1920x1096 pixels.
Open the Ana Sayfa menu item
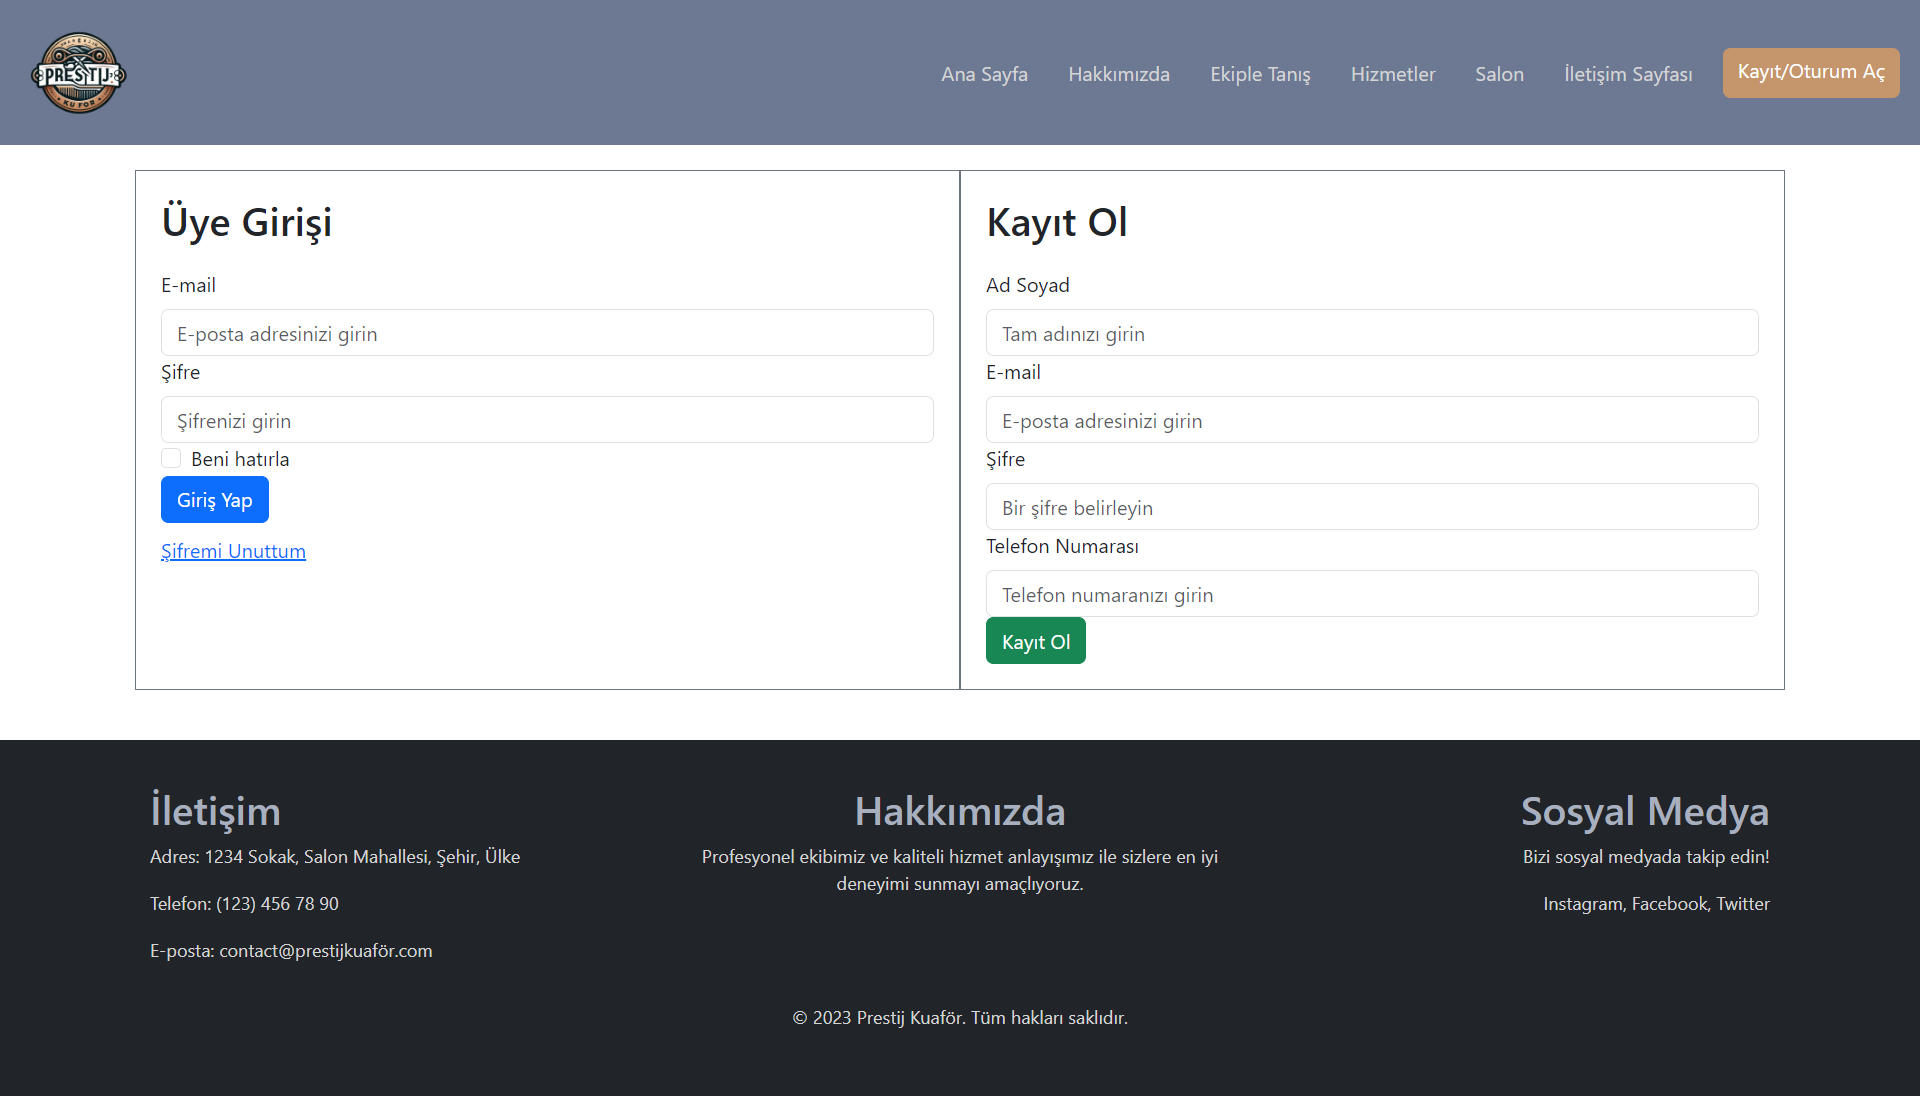[x=984, y=74]
